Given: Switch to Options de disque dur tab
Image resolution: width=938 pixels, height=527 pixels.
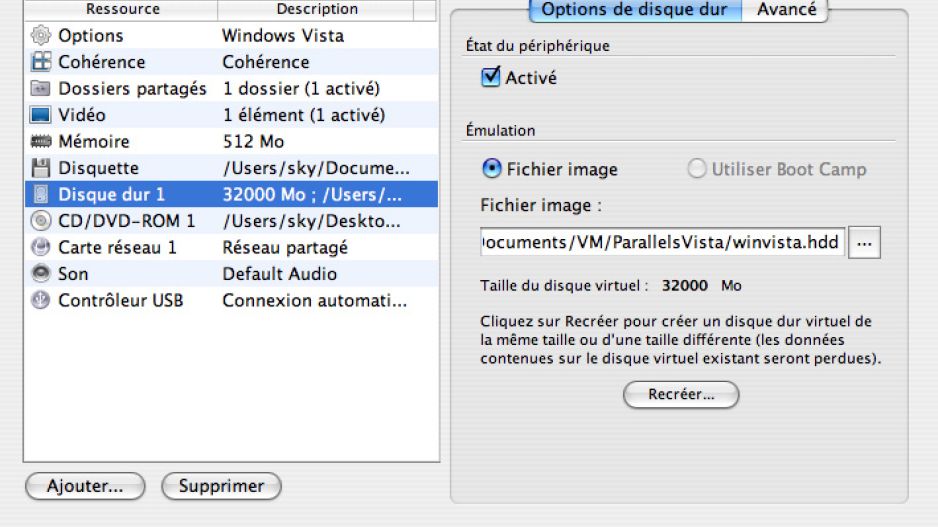Looking at the screenshot, I should (635, 10).
